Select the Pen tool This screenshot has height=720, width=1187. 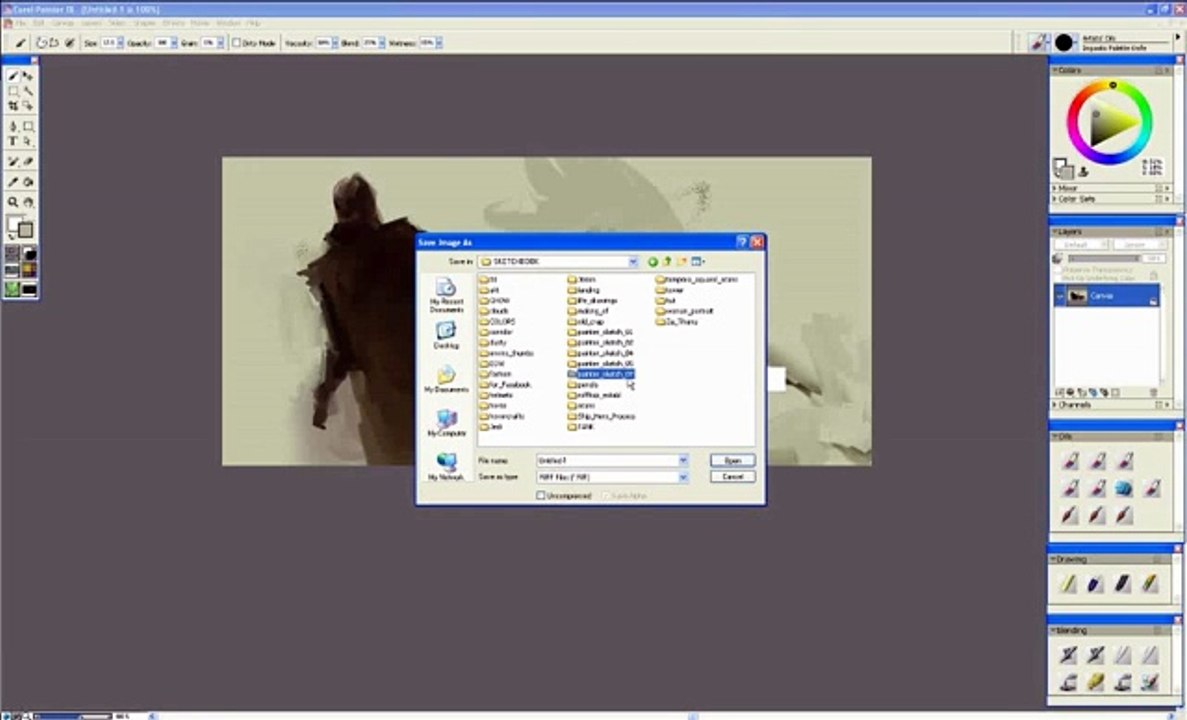13,126
